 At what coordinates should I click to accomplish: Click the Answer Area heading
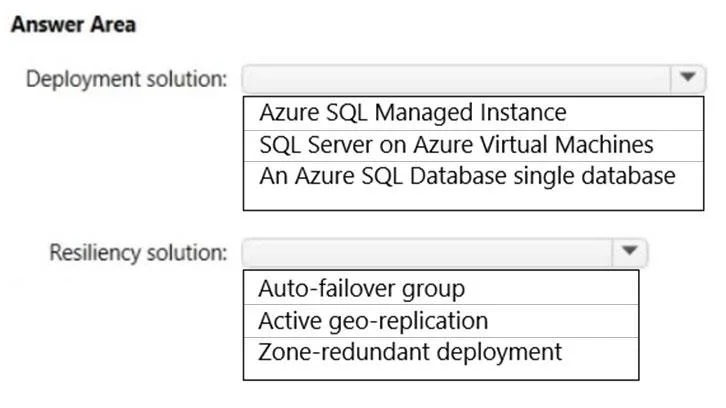coord(74,25)
